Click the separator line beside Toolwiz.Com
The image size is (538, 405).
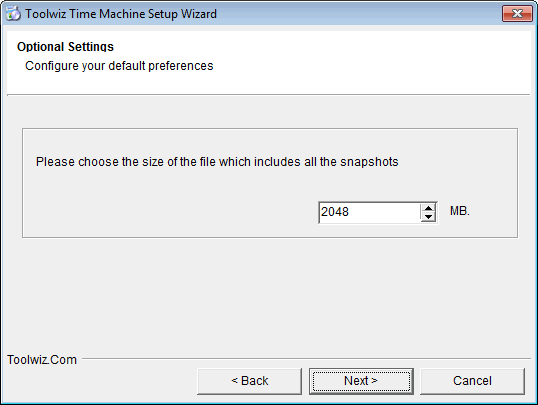coord(306,359)
